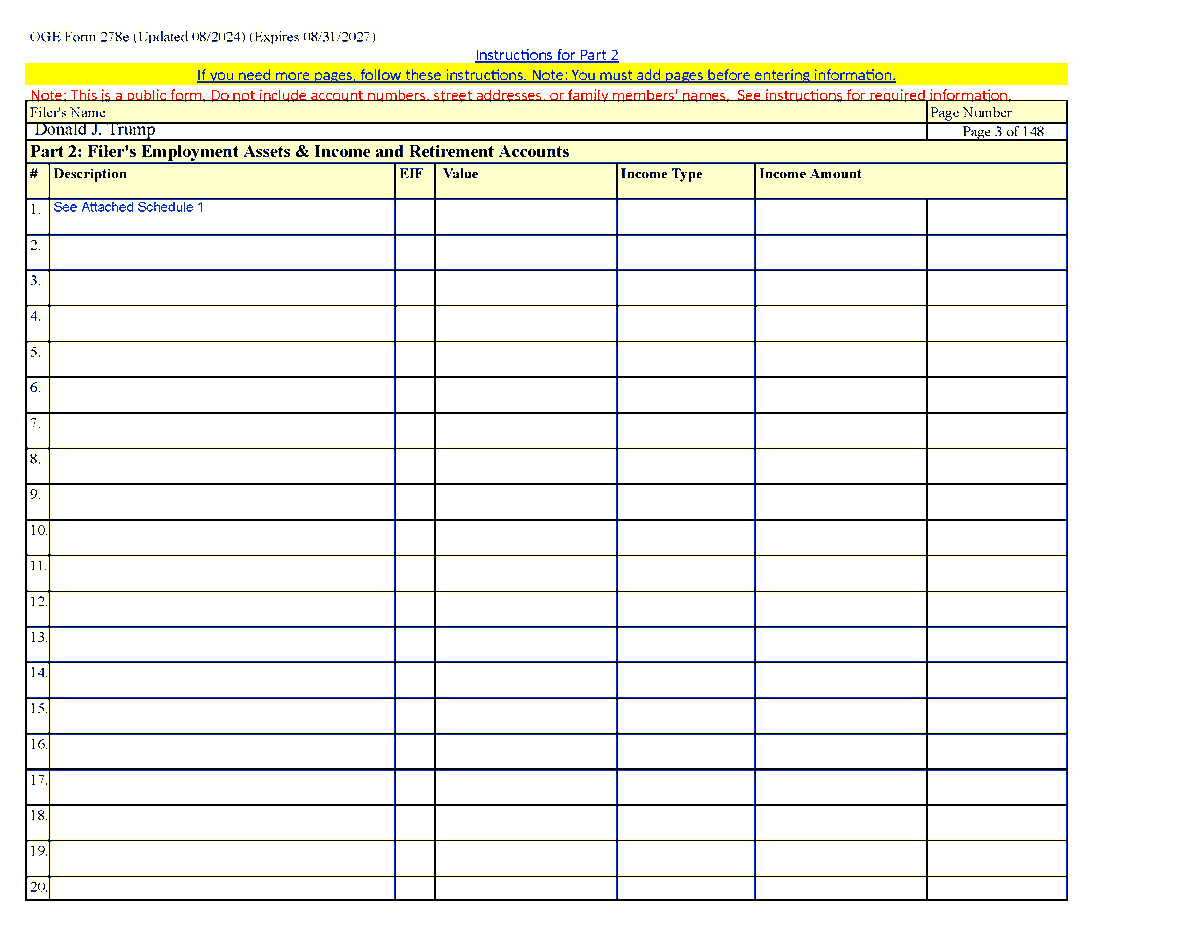Screen dimensions: 1200x927
Task: Select the Description cell in row 15
Action: point(222,716)
